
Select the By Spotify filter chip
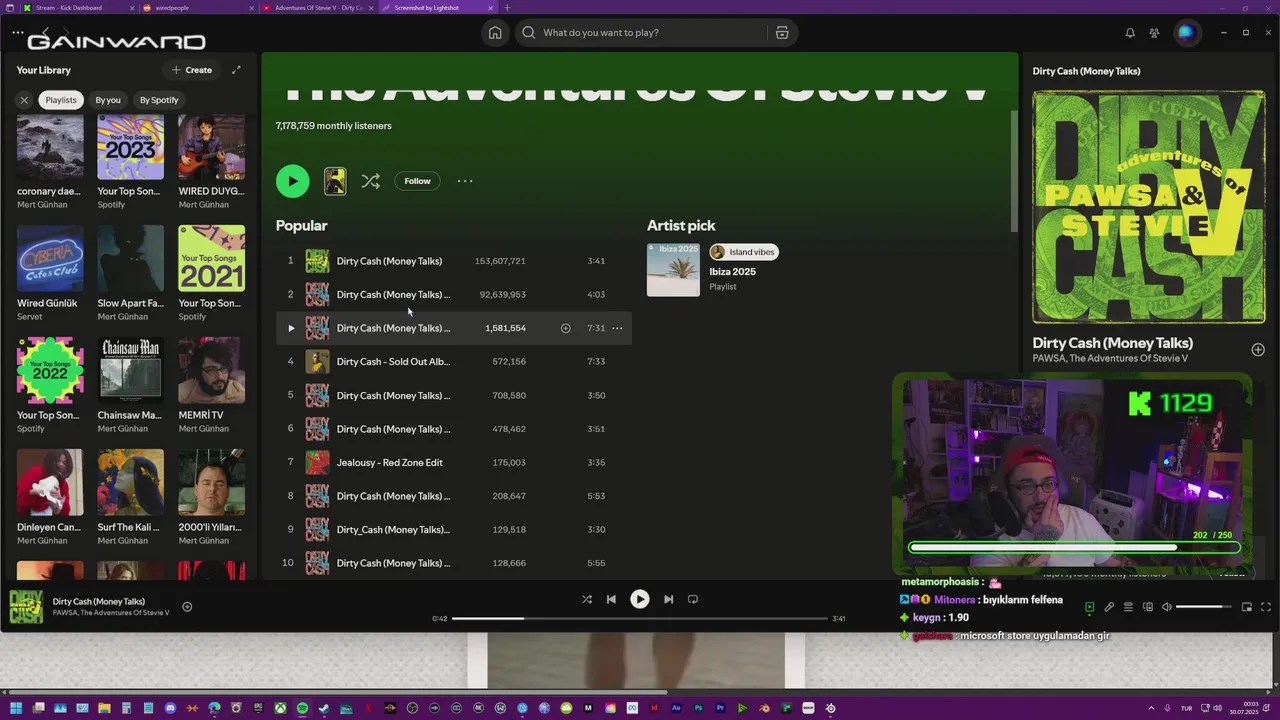click(159, 100)
